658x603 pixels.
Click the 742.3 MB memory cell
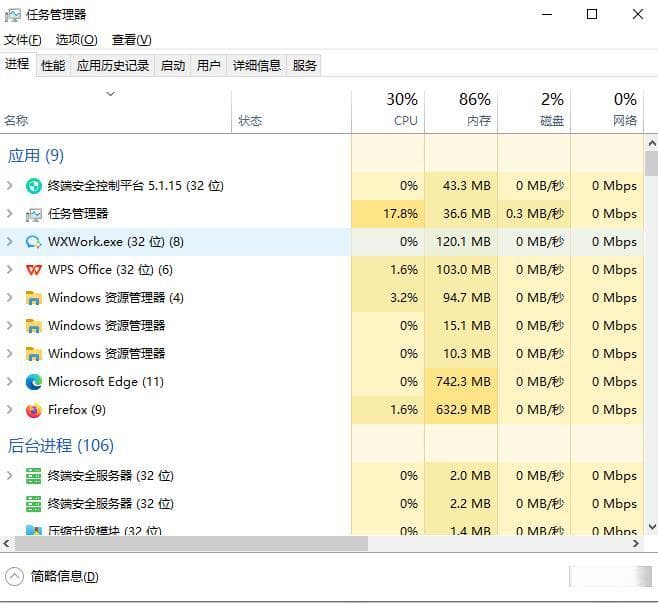tap(461, 382)
